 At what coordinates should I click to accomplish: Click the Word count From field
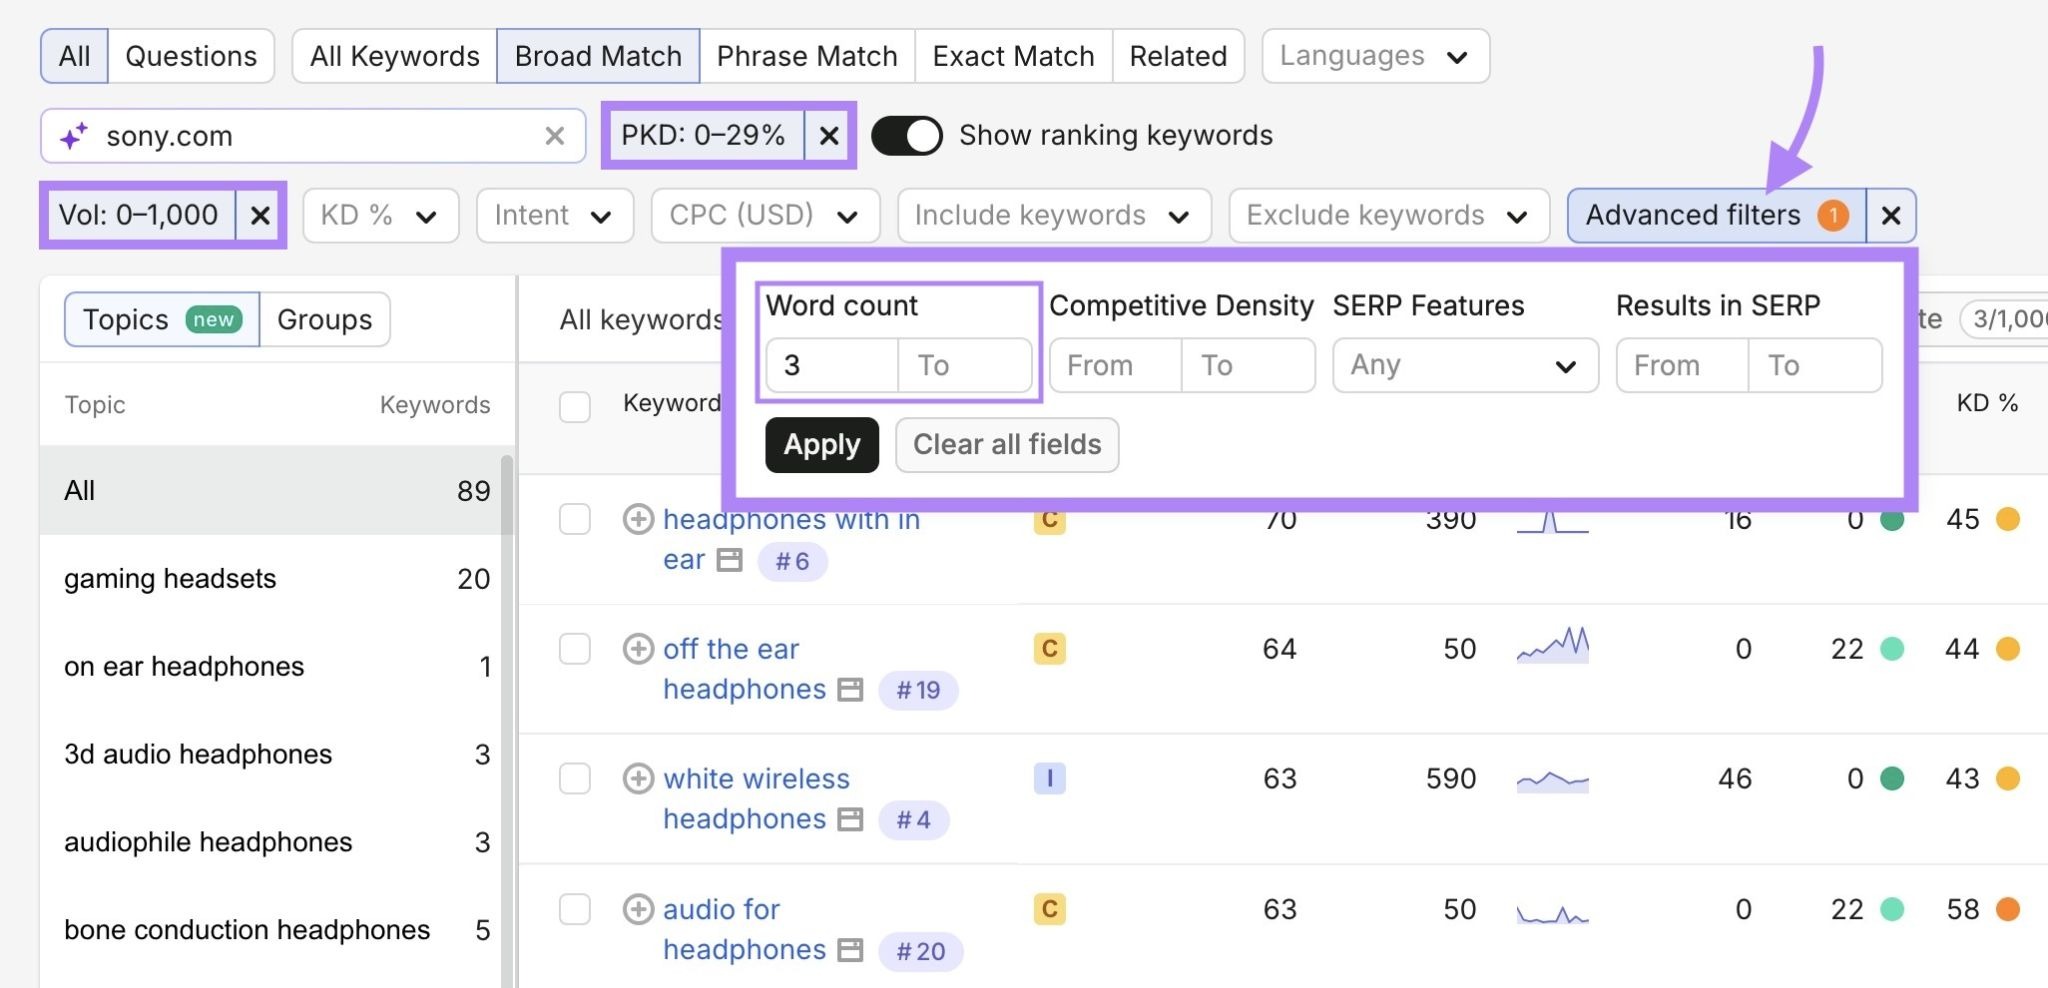coord(832,365)
